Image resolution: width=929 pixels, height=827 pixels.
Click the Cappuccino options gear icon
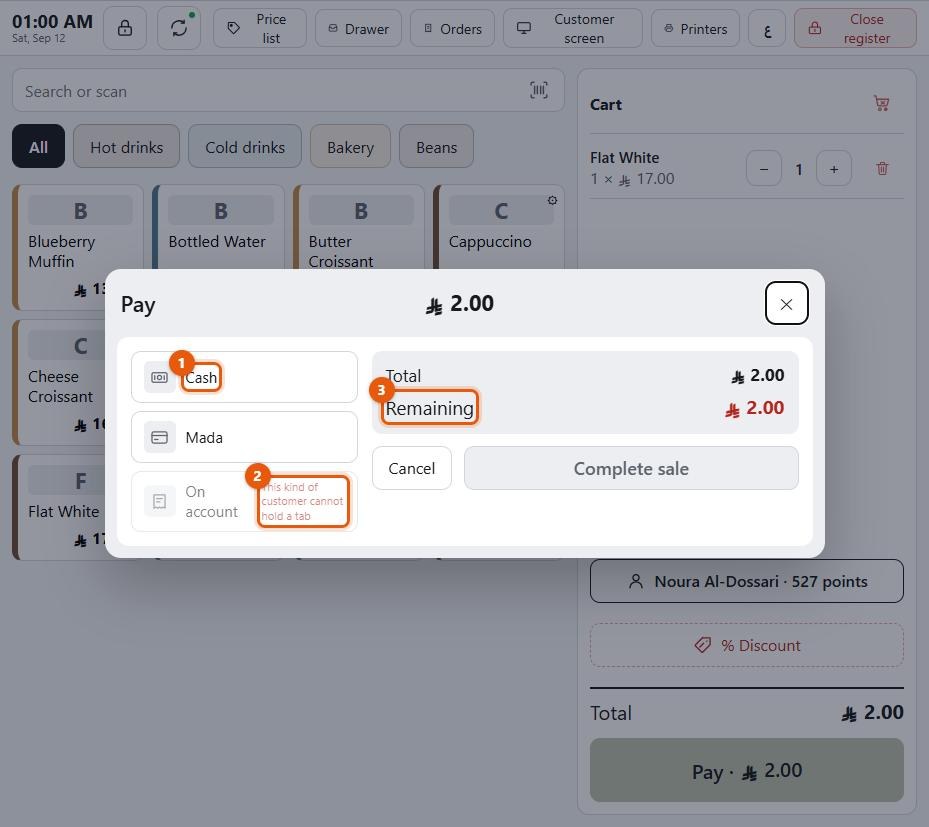pos(552,200)
